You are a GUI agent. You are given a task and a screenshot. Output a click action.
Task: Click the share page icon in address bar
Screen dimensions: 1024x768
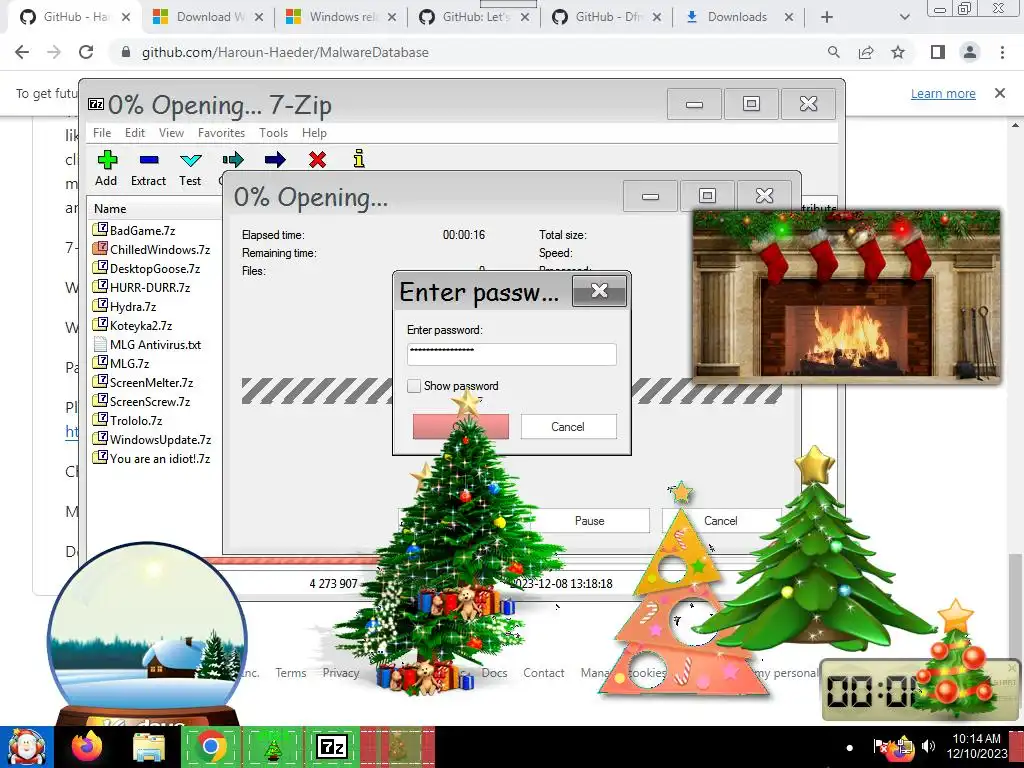pos(866,52)
